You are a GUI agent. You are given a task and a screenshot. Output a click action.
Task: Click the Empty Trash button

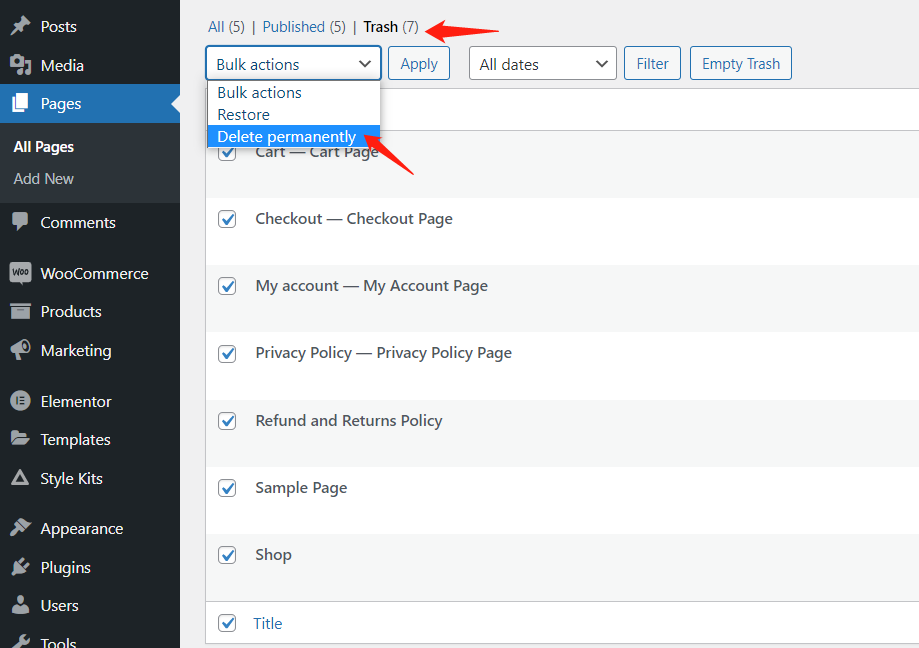(741, 63)
